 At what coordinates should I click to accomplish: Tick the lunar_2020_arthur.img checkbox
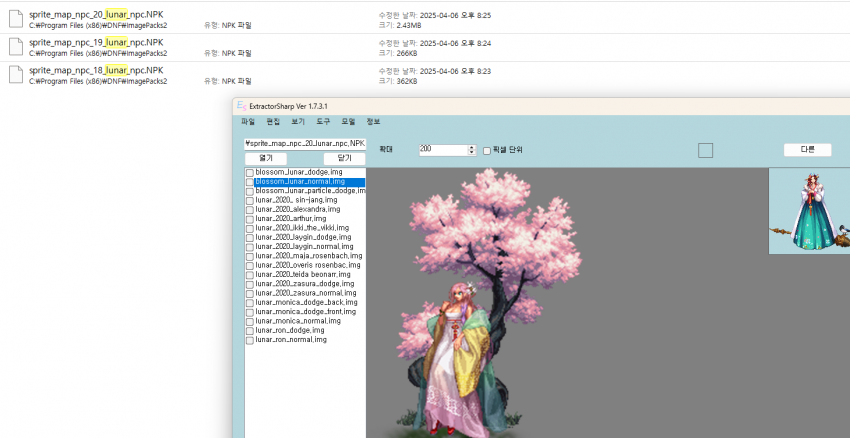pyautogui.click(x=250, y=218)
